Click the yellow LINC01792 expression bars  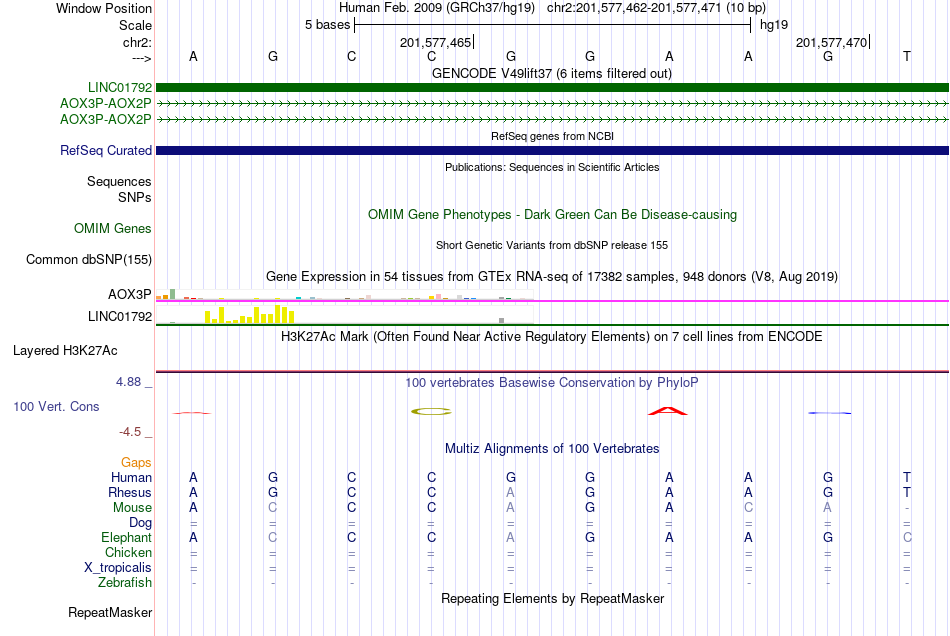pyautogui.click(x=250, y=314)
